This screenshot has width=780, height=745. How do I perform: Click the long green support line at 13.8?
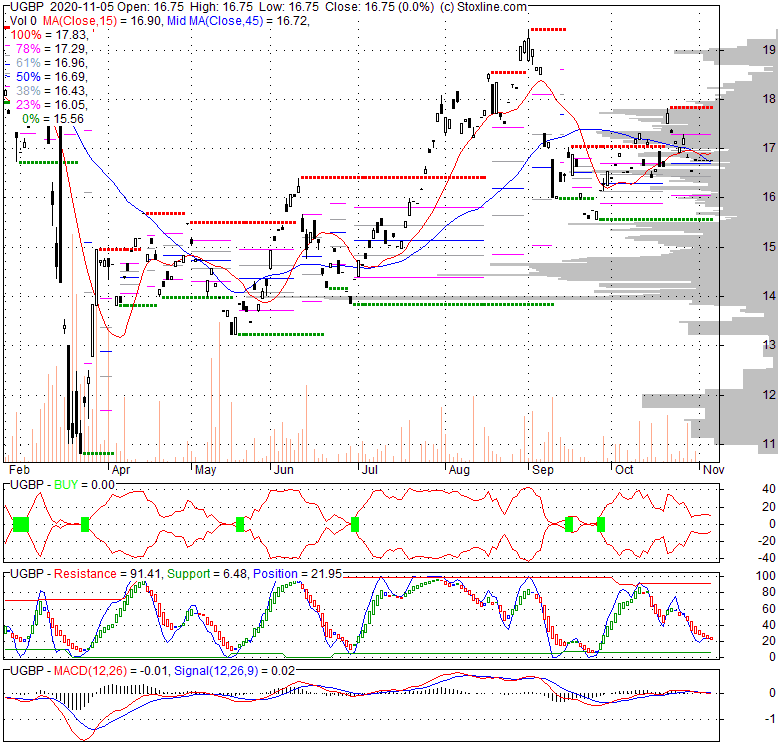coord(453,304)
